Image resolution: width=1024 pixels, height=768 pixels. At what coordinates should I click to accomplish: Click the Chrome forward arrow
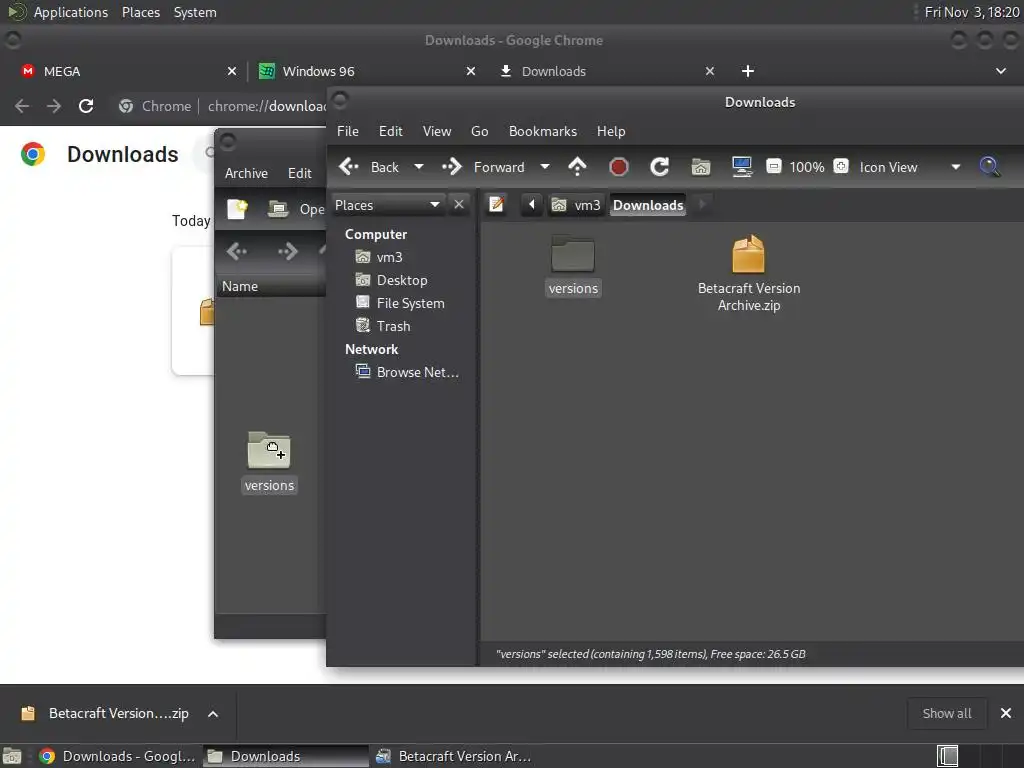click(54, 106)
